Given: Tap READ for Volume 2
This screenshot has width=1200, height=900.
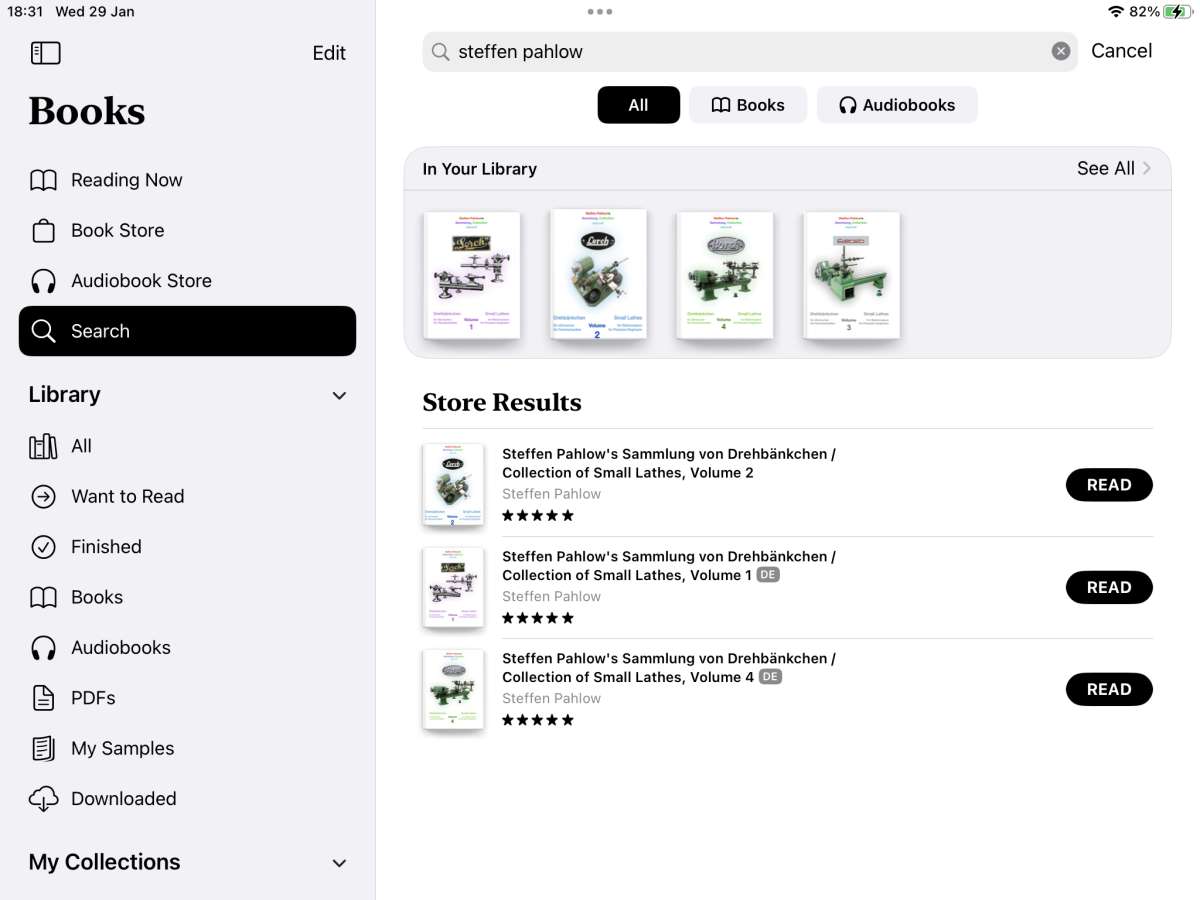Looking at the screenshot, I should pyautogui.click(x=1109, y=485).
